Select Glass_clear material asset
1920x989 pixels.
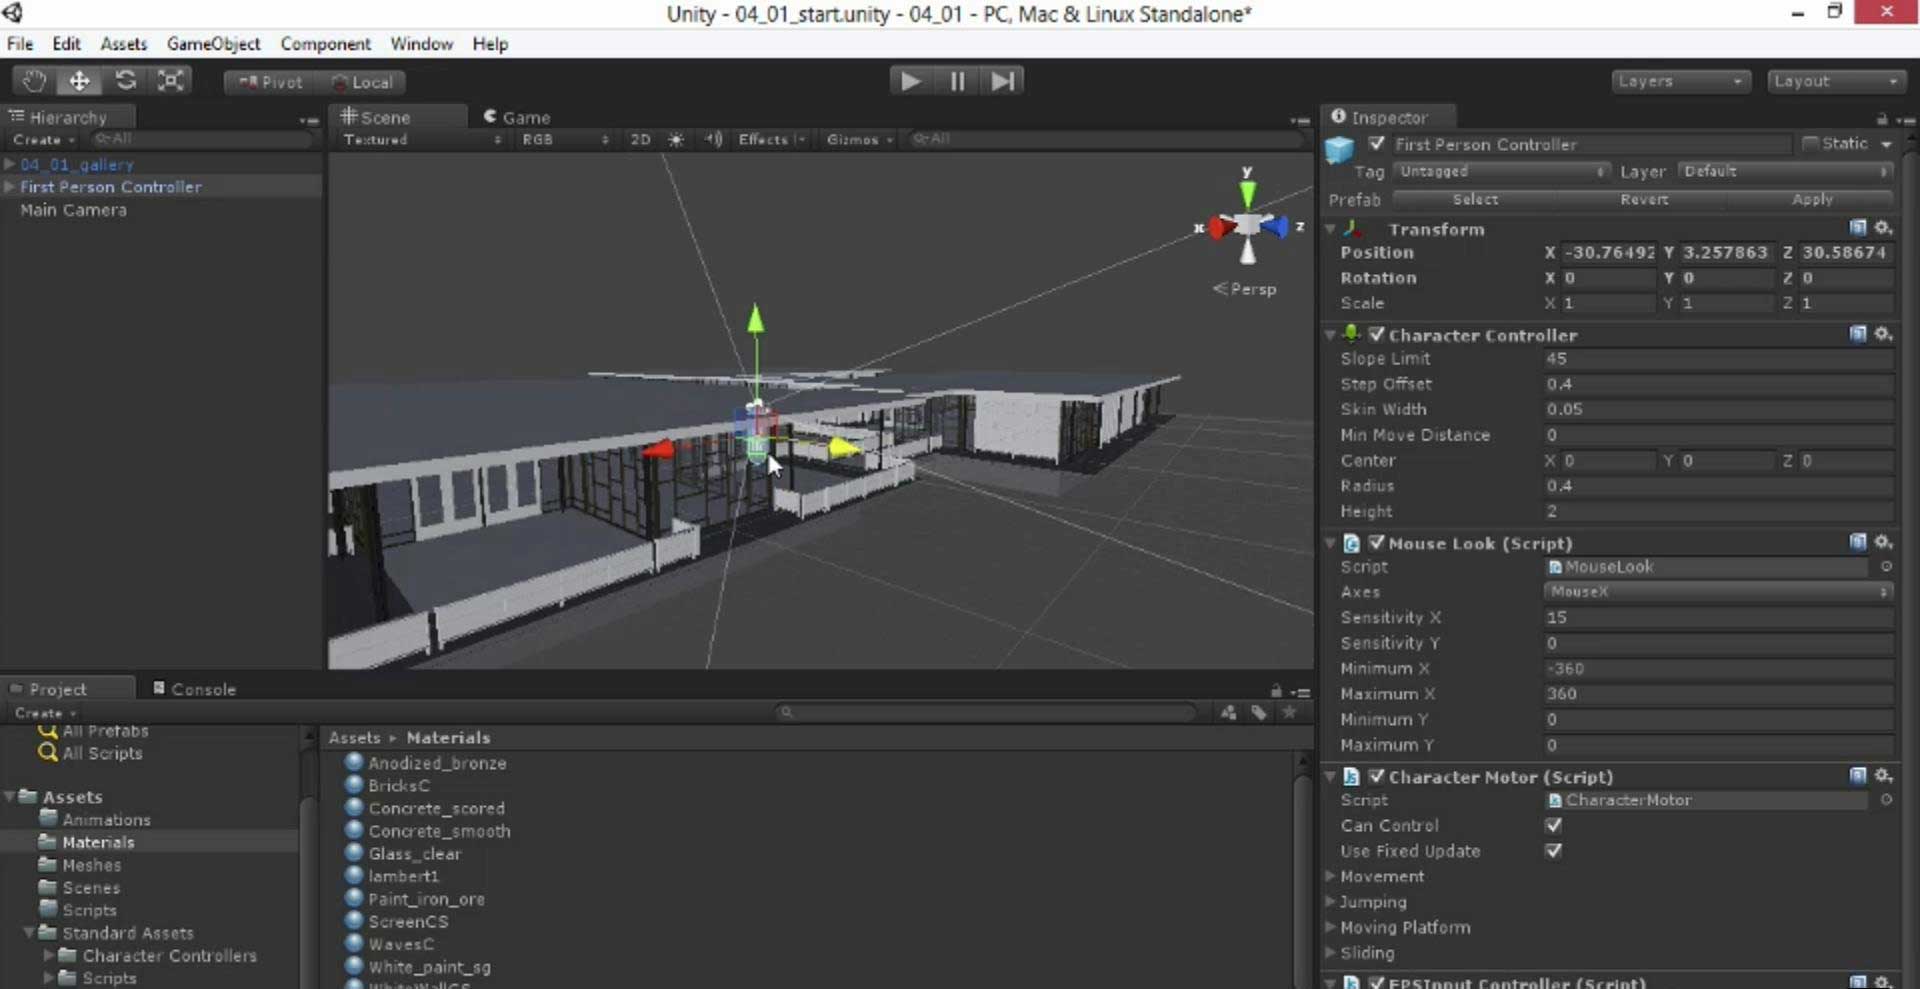[x=414, y=854]
